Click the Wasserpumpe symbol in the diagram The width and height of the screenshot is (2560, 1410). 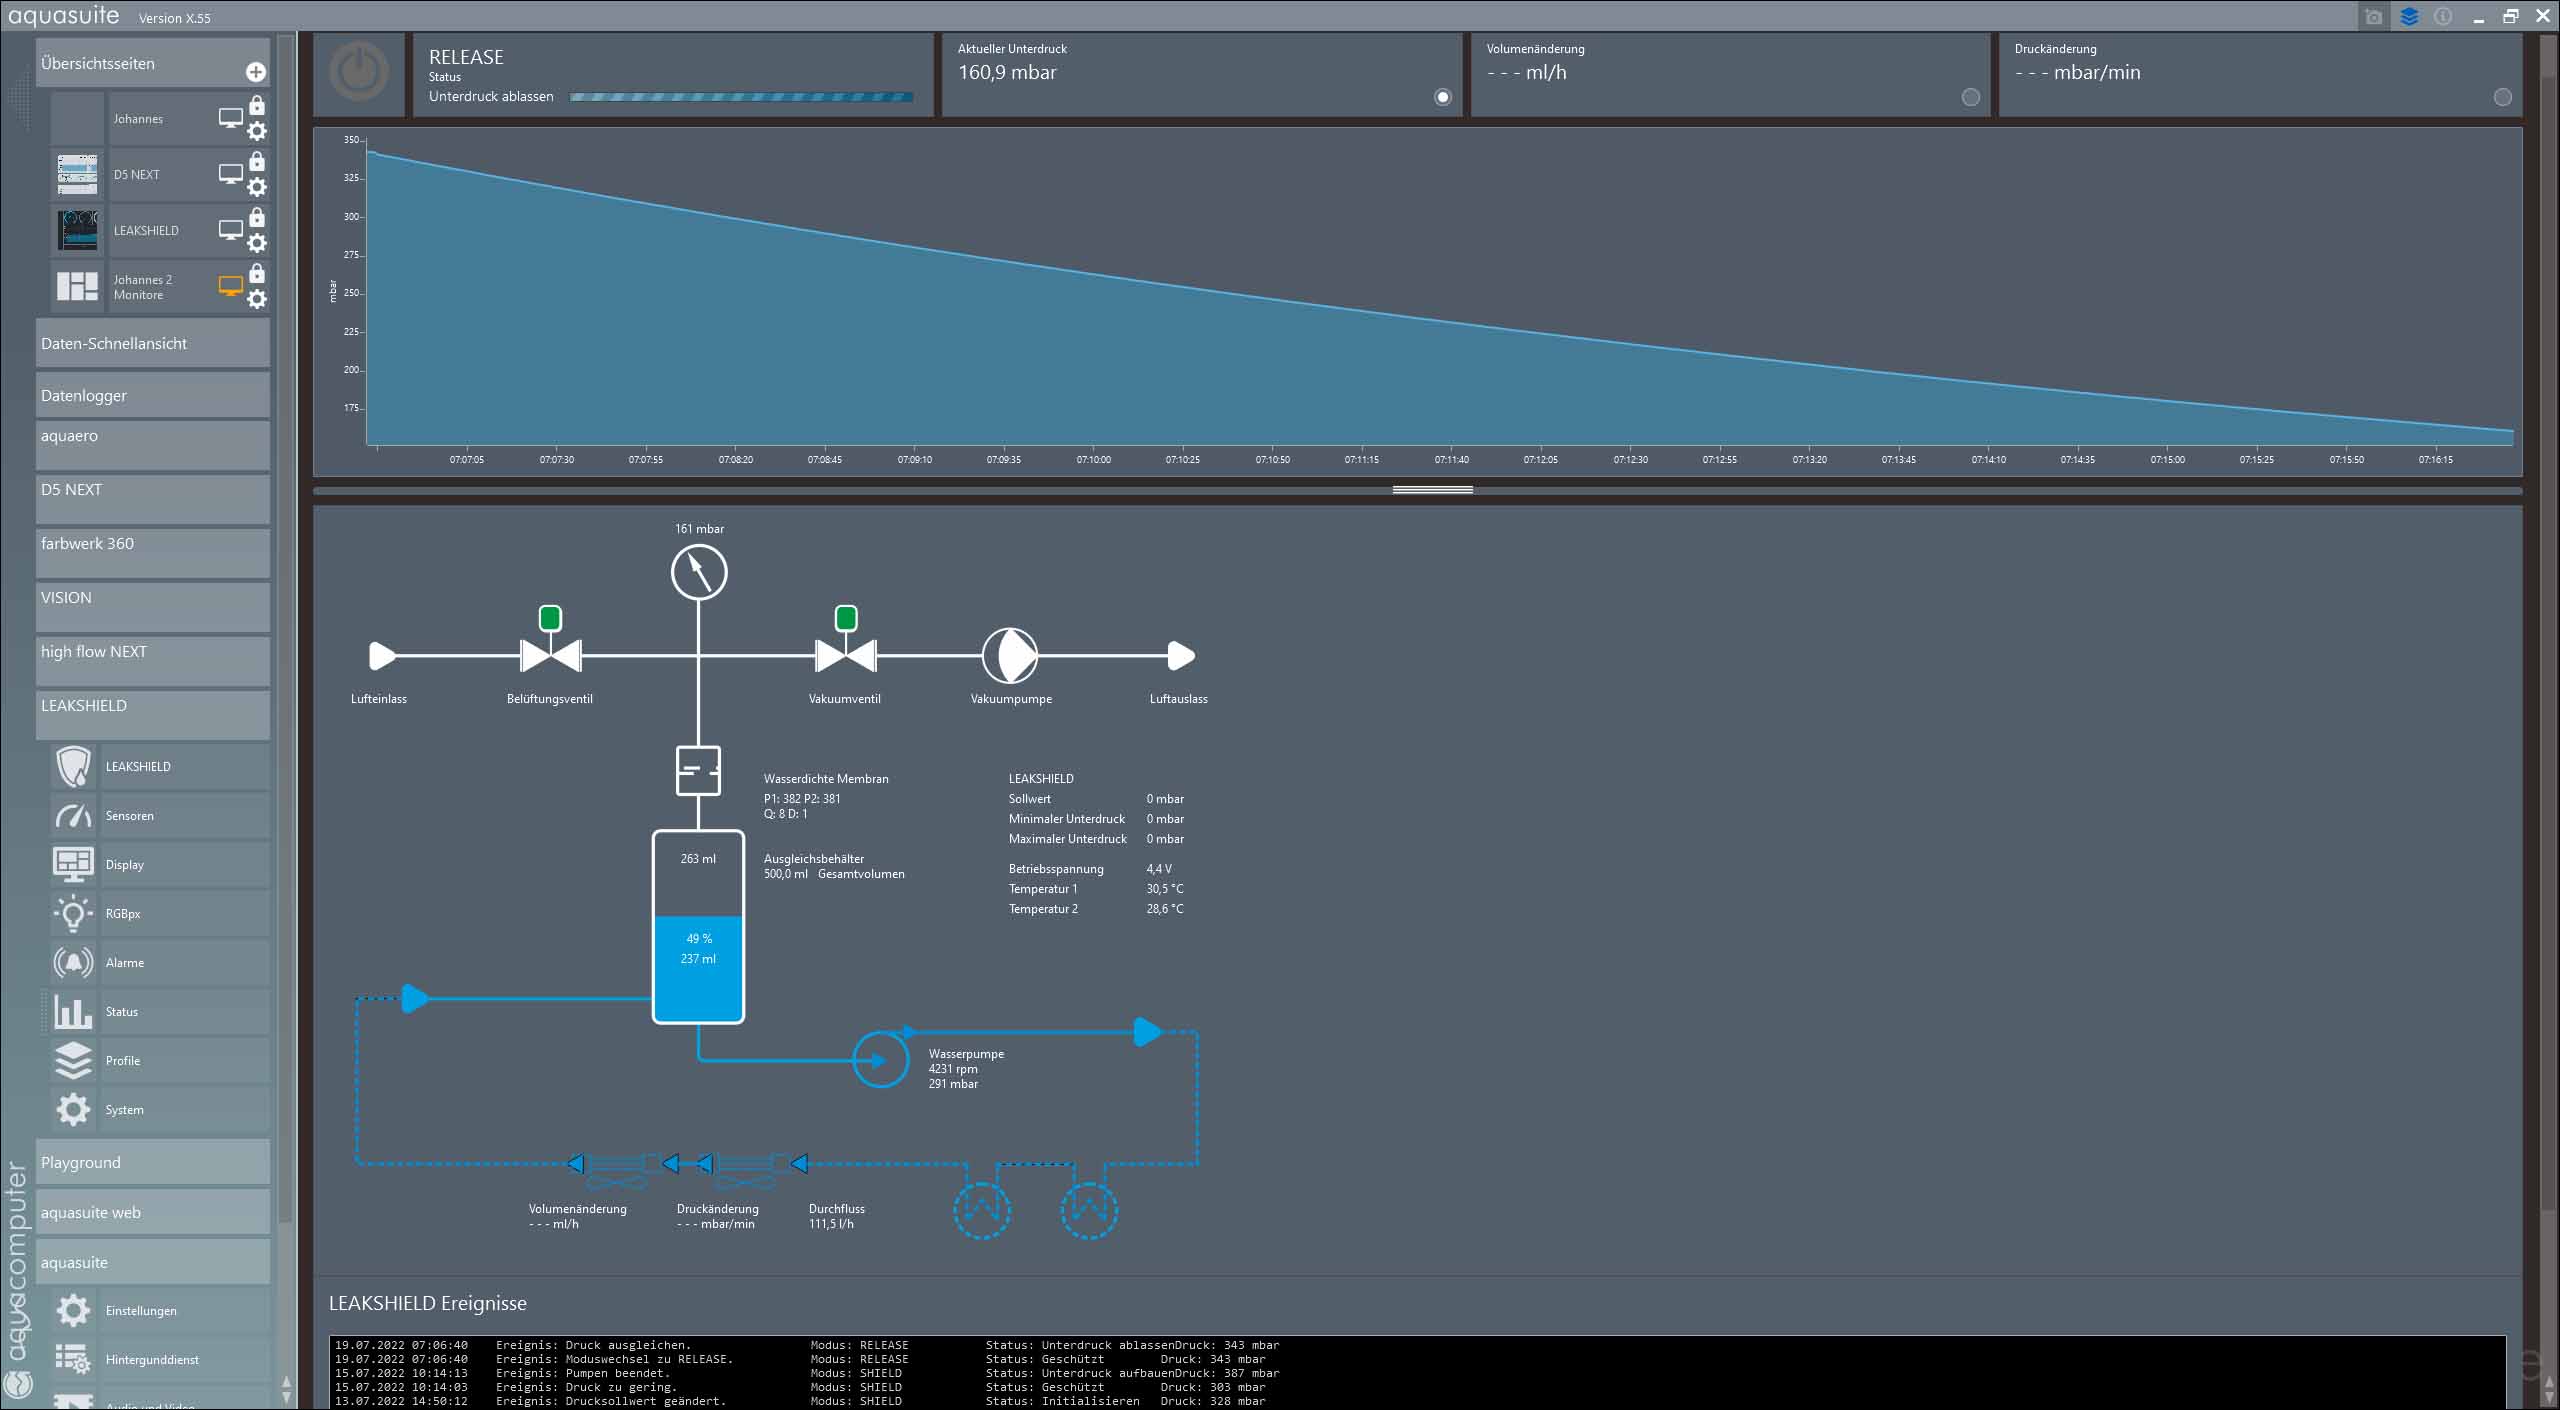click(x=881, y=1060)
